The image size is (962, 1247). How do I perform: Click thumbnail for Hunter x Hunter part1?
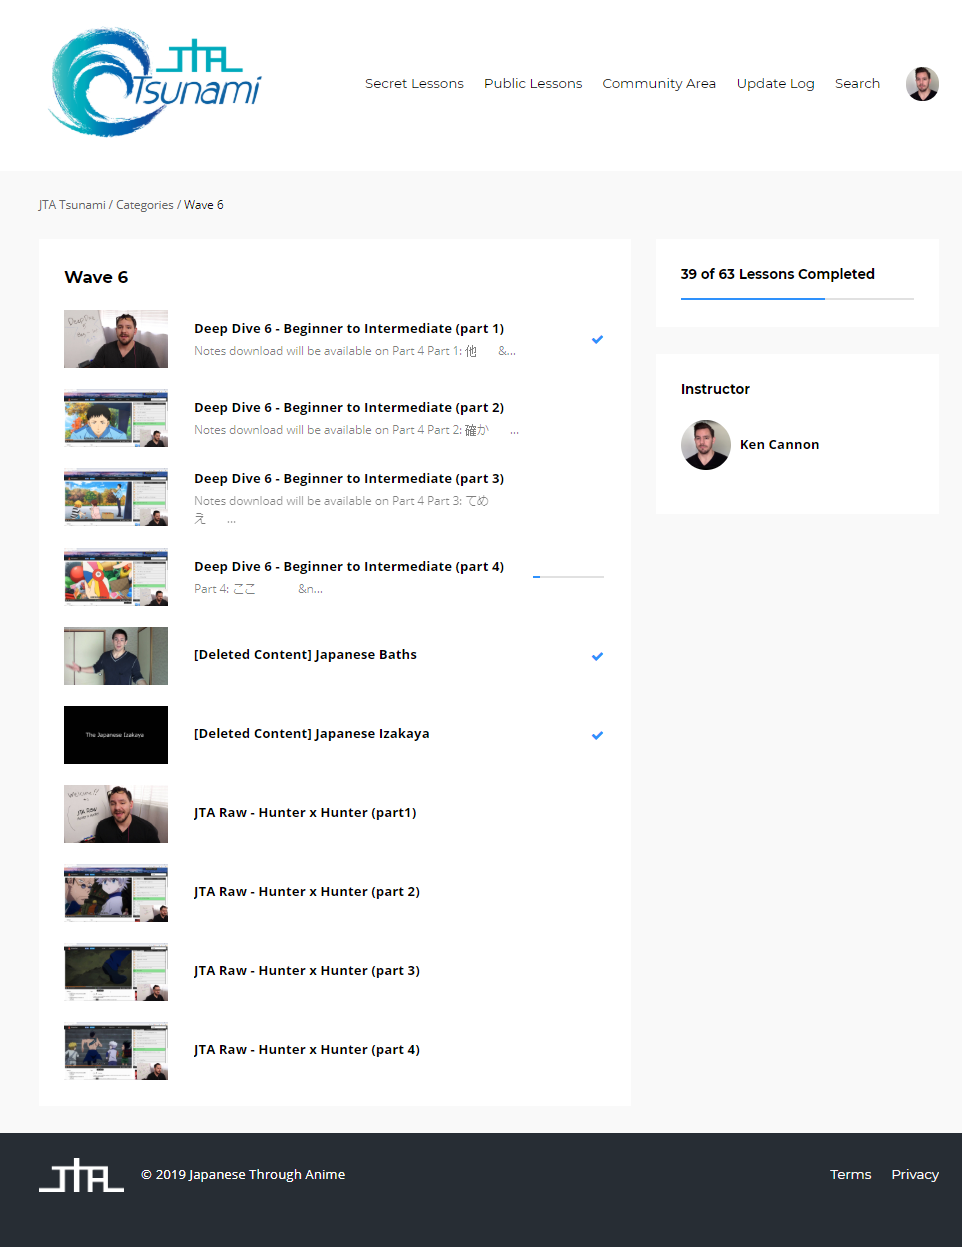point(116,814)
